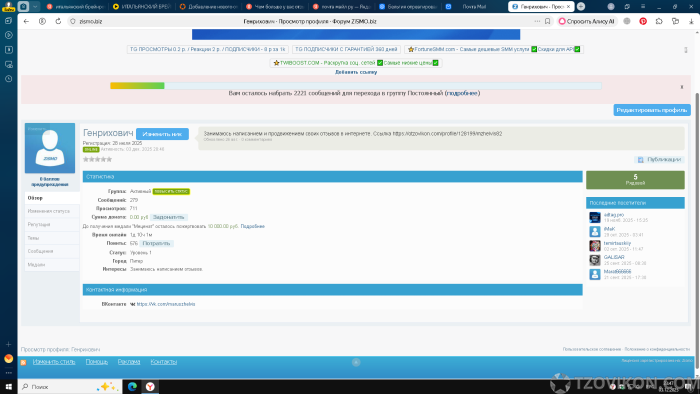The width and height of the screenshot is (700, 394).
Task: Open history icon in left sidebar
Action: click(x=8, y=79)
